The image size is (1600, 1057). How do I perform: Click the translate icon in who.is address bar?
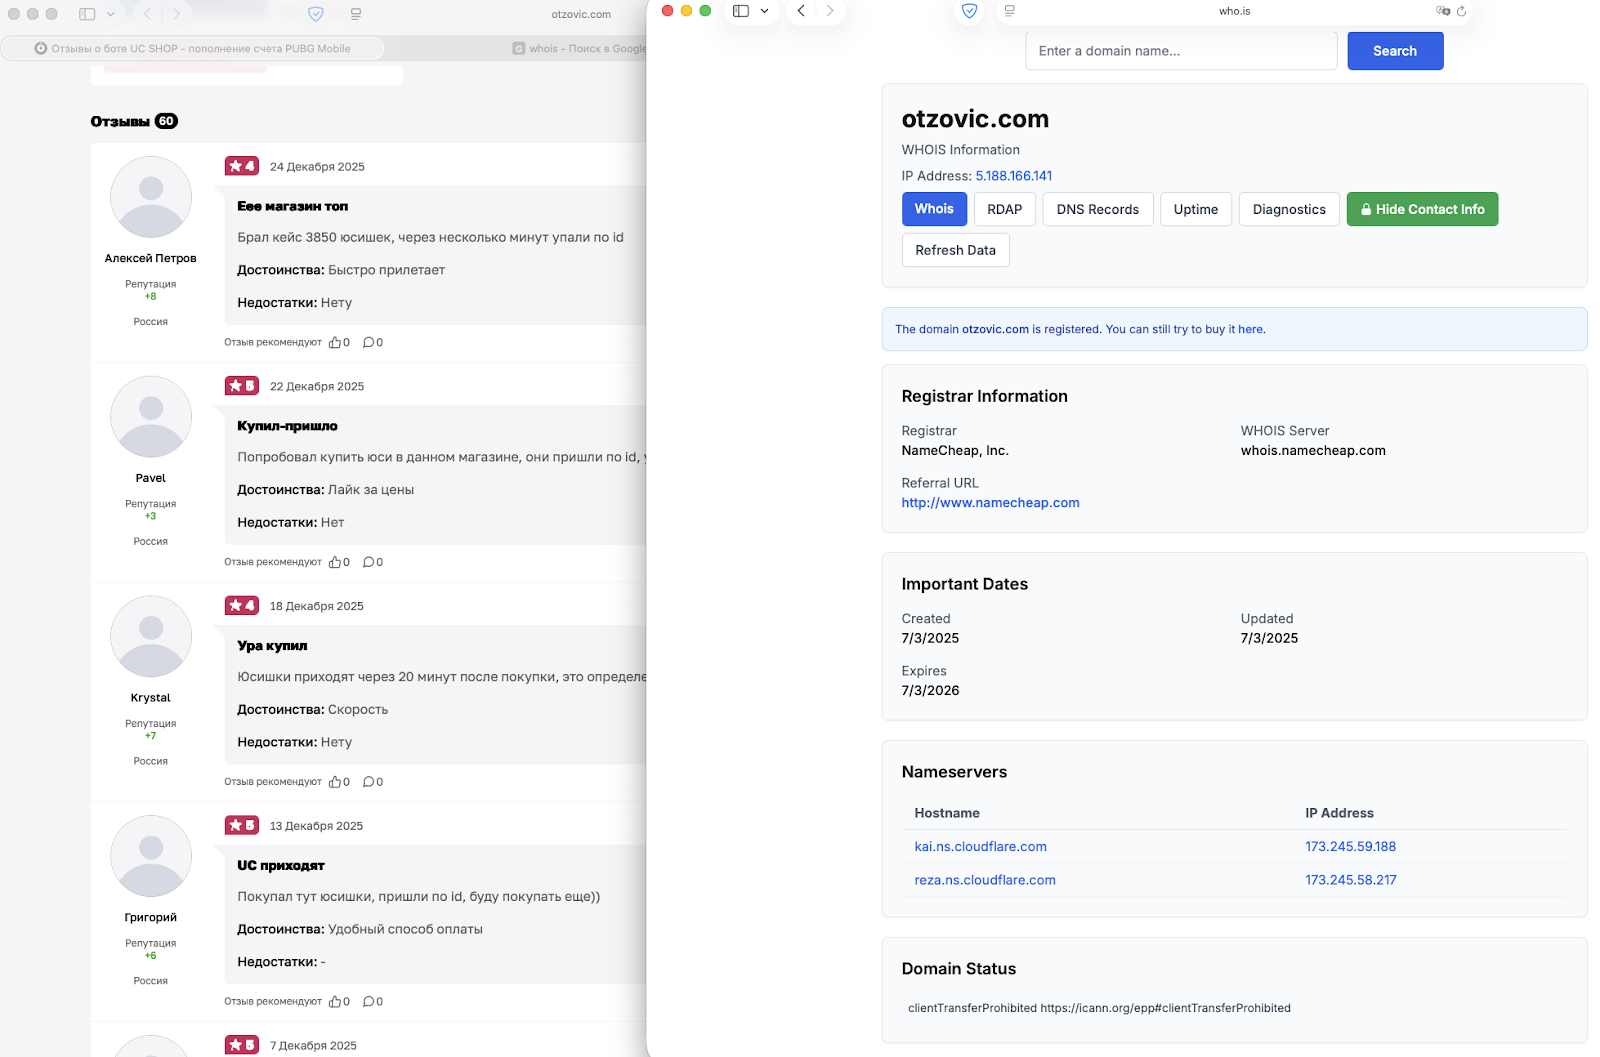pyautogui.click(x=1442, y=11)
